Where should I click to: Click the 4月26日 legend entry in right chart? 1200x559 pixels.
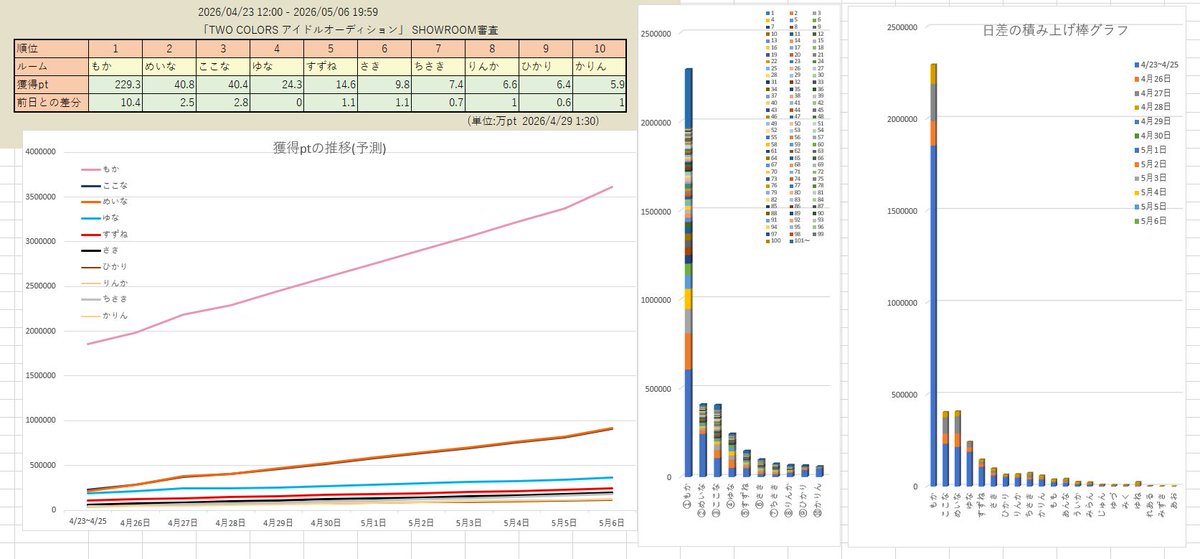click(x=1152, y=81)
